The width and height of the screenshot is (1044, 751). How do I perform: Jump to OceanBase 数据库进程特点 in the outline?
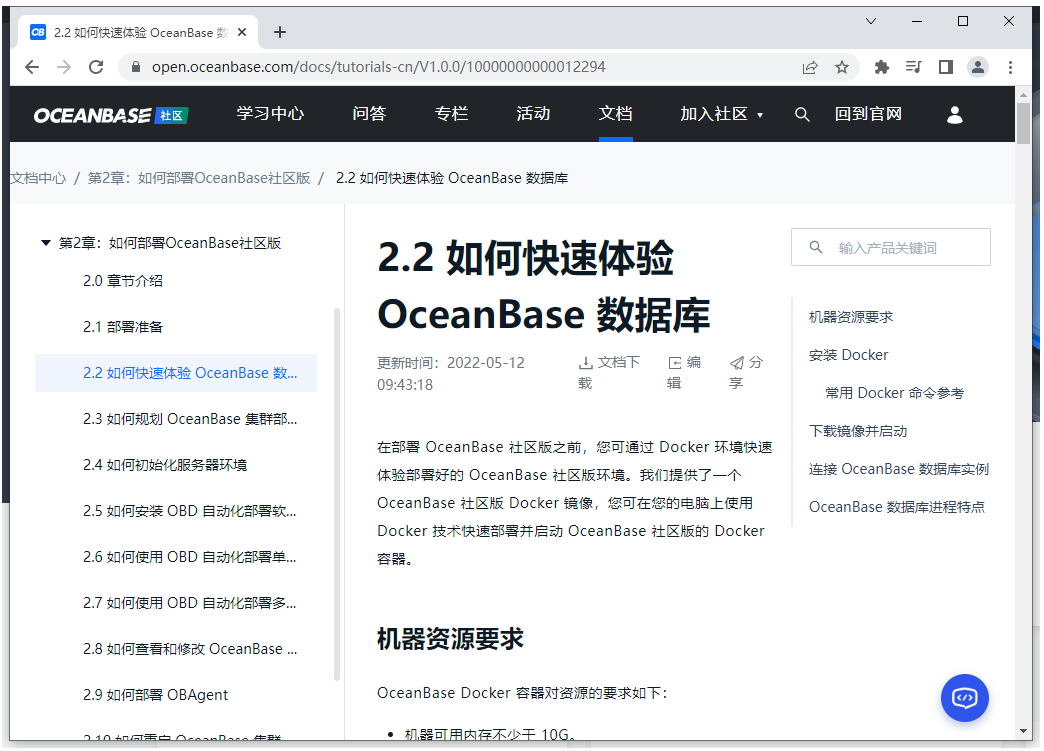tap(896, 507)
